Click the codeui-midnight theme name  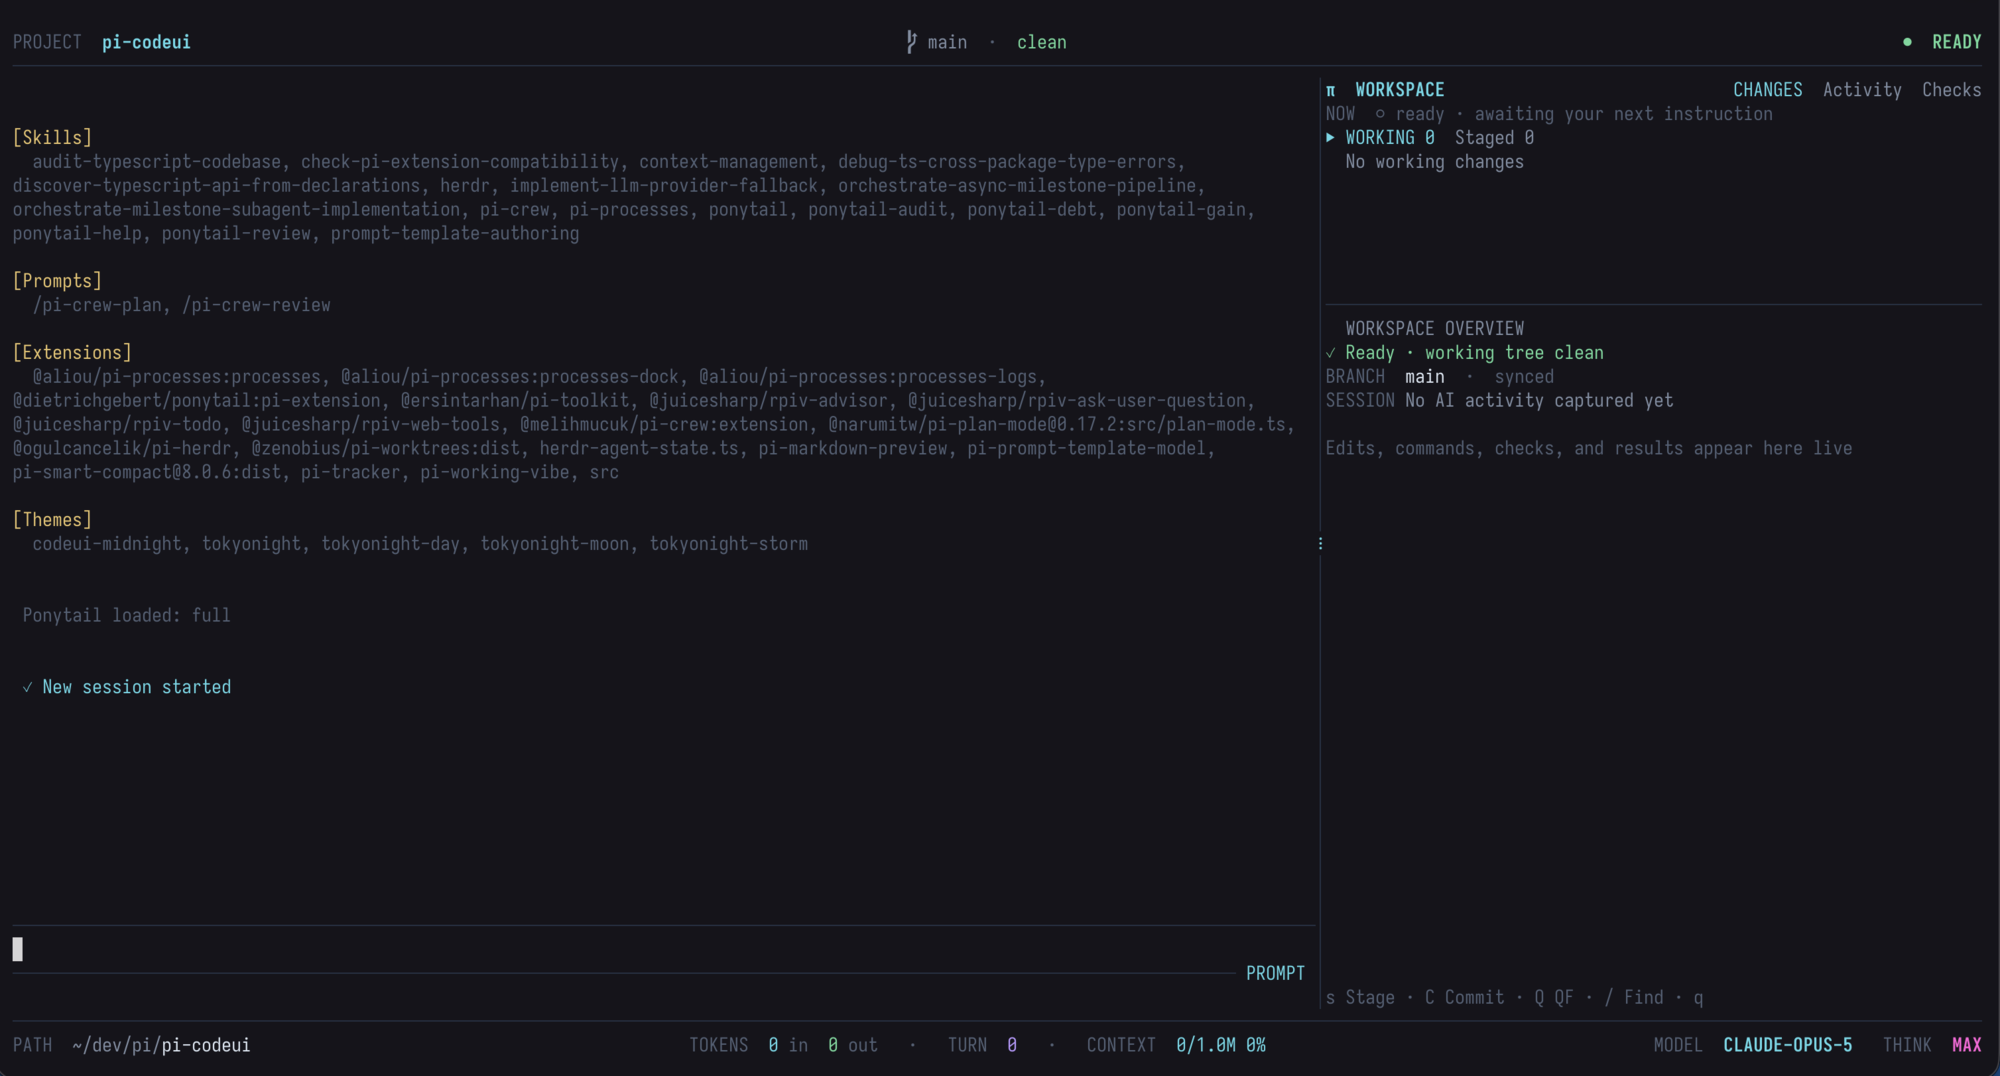tap(107, 544)
